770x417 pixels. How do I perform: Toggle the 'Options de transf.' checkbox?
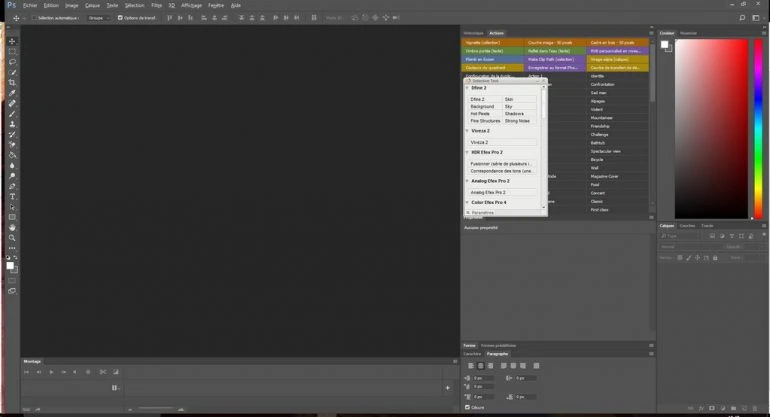tap(120, 18)
